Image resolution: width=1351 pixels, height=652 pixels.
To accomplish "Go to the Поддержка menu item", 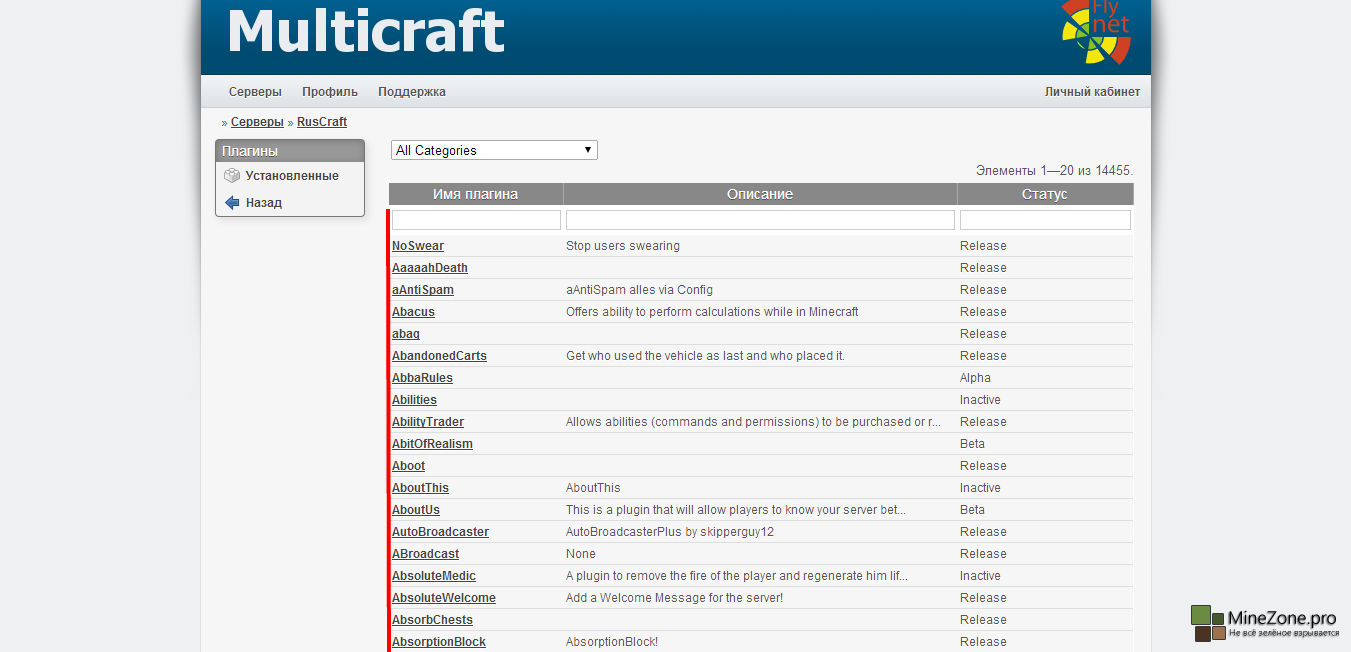I will pos(412,92).
